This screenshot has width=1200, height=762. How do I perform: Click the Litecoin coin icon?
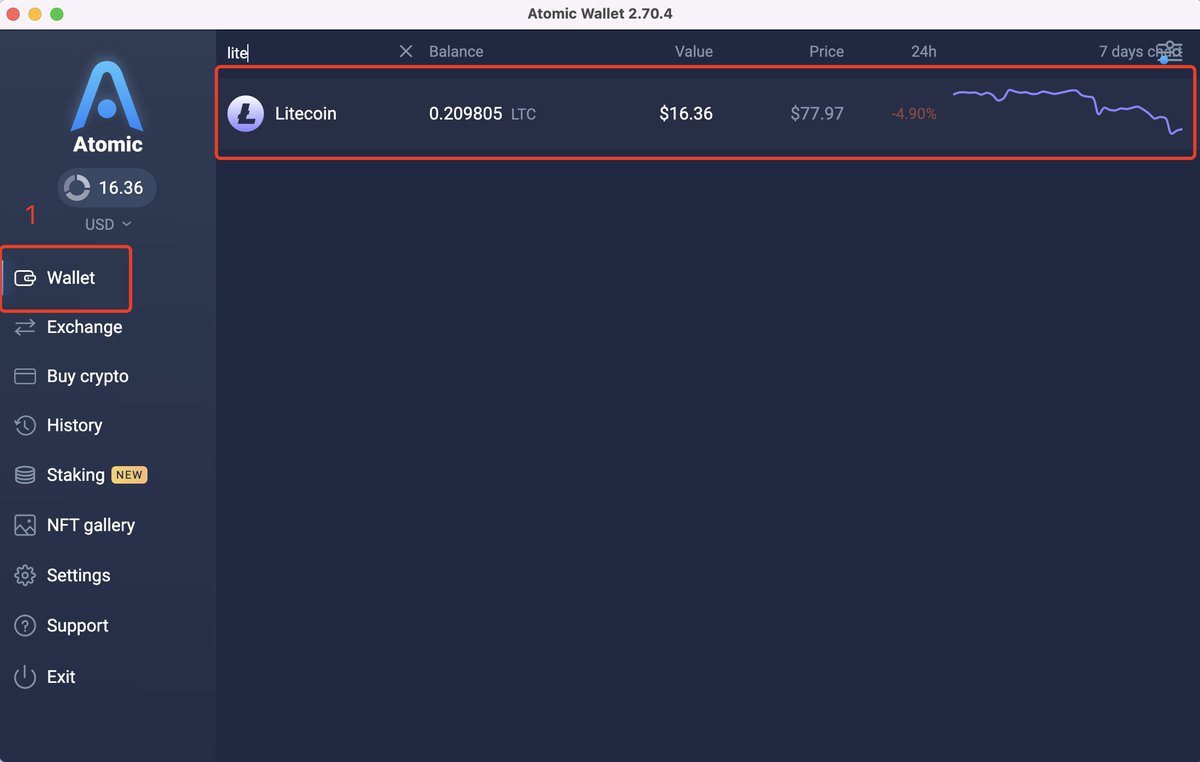245,114
